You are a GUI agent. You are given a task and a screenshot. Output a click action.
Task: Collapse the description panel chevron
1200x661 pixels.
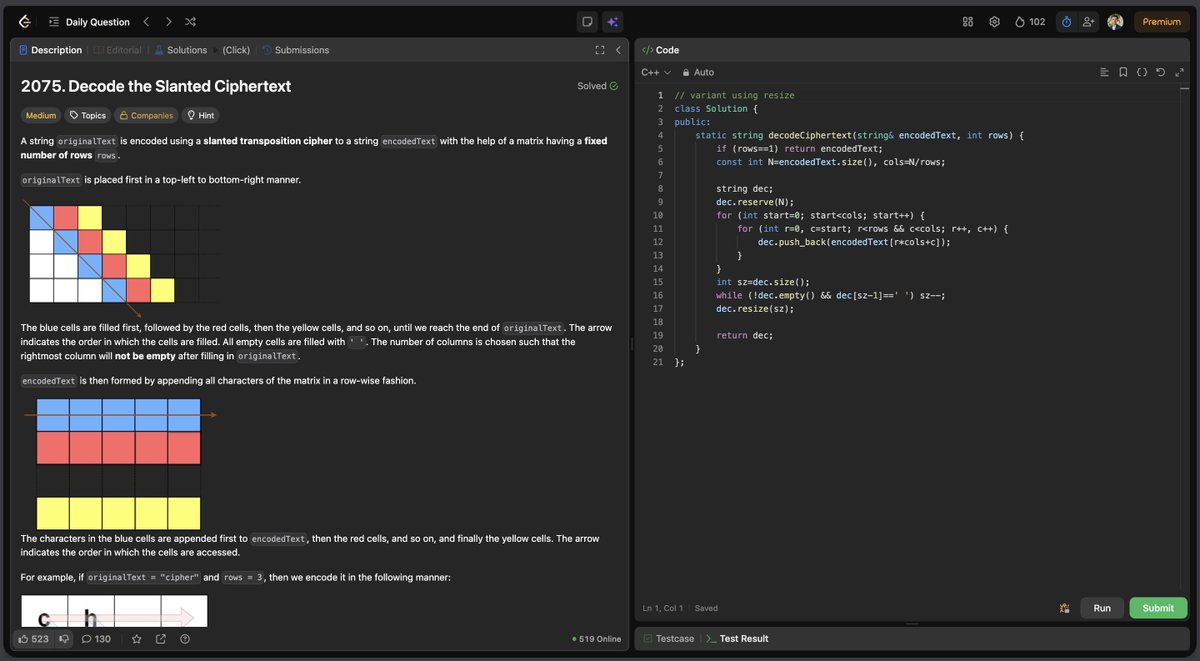[618, 50]
